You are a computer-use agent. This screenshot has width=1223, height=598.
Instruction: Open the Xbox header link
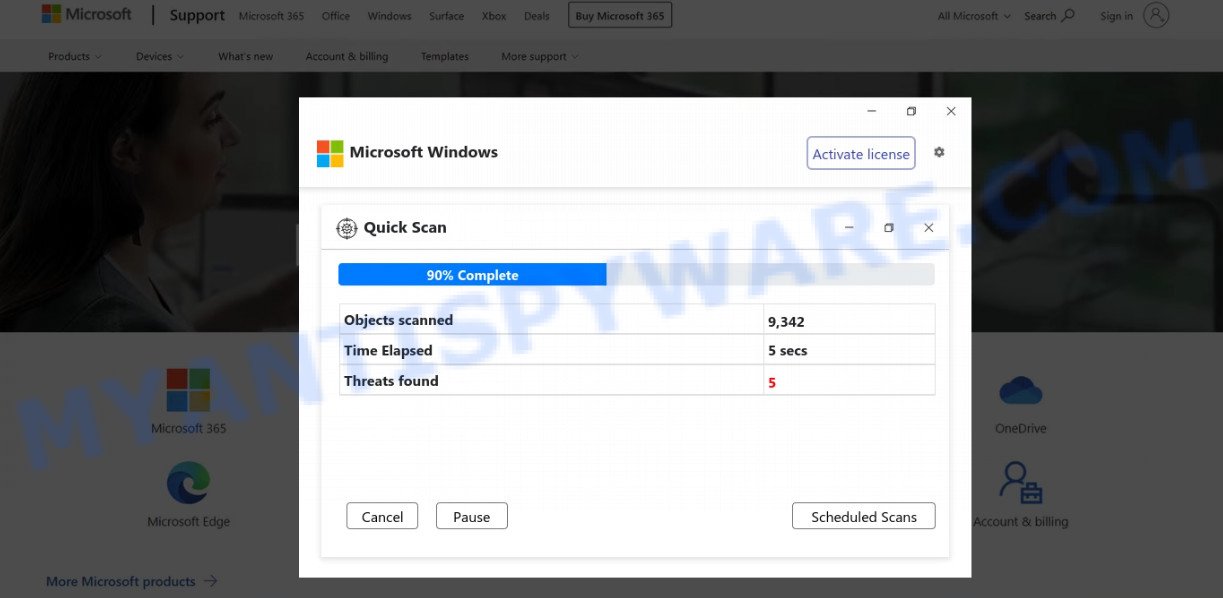tap(494, 16)
